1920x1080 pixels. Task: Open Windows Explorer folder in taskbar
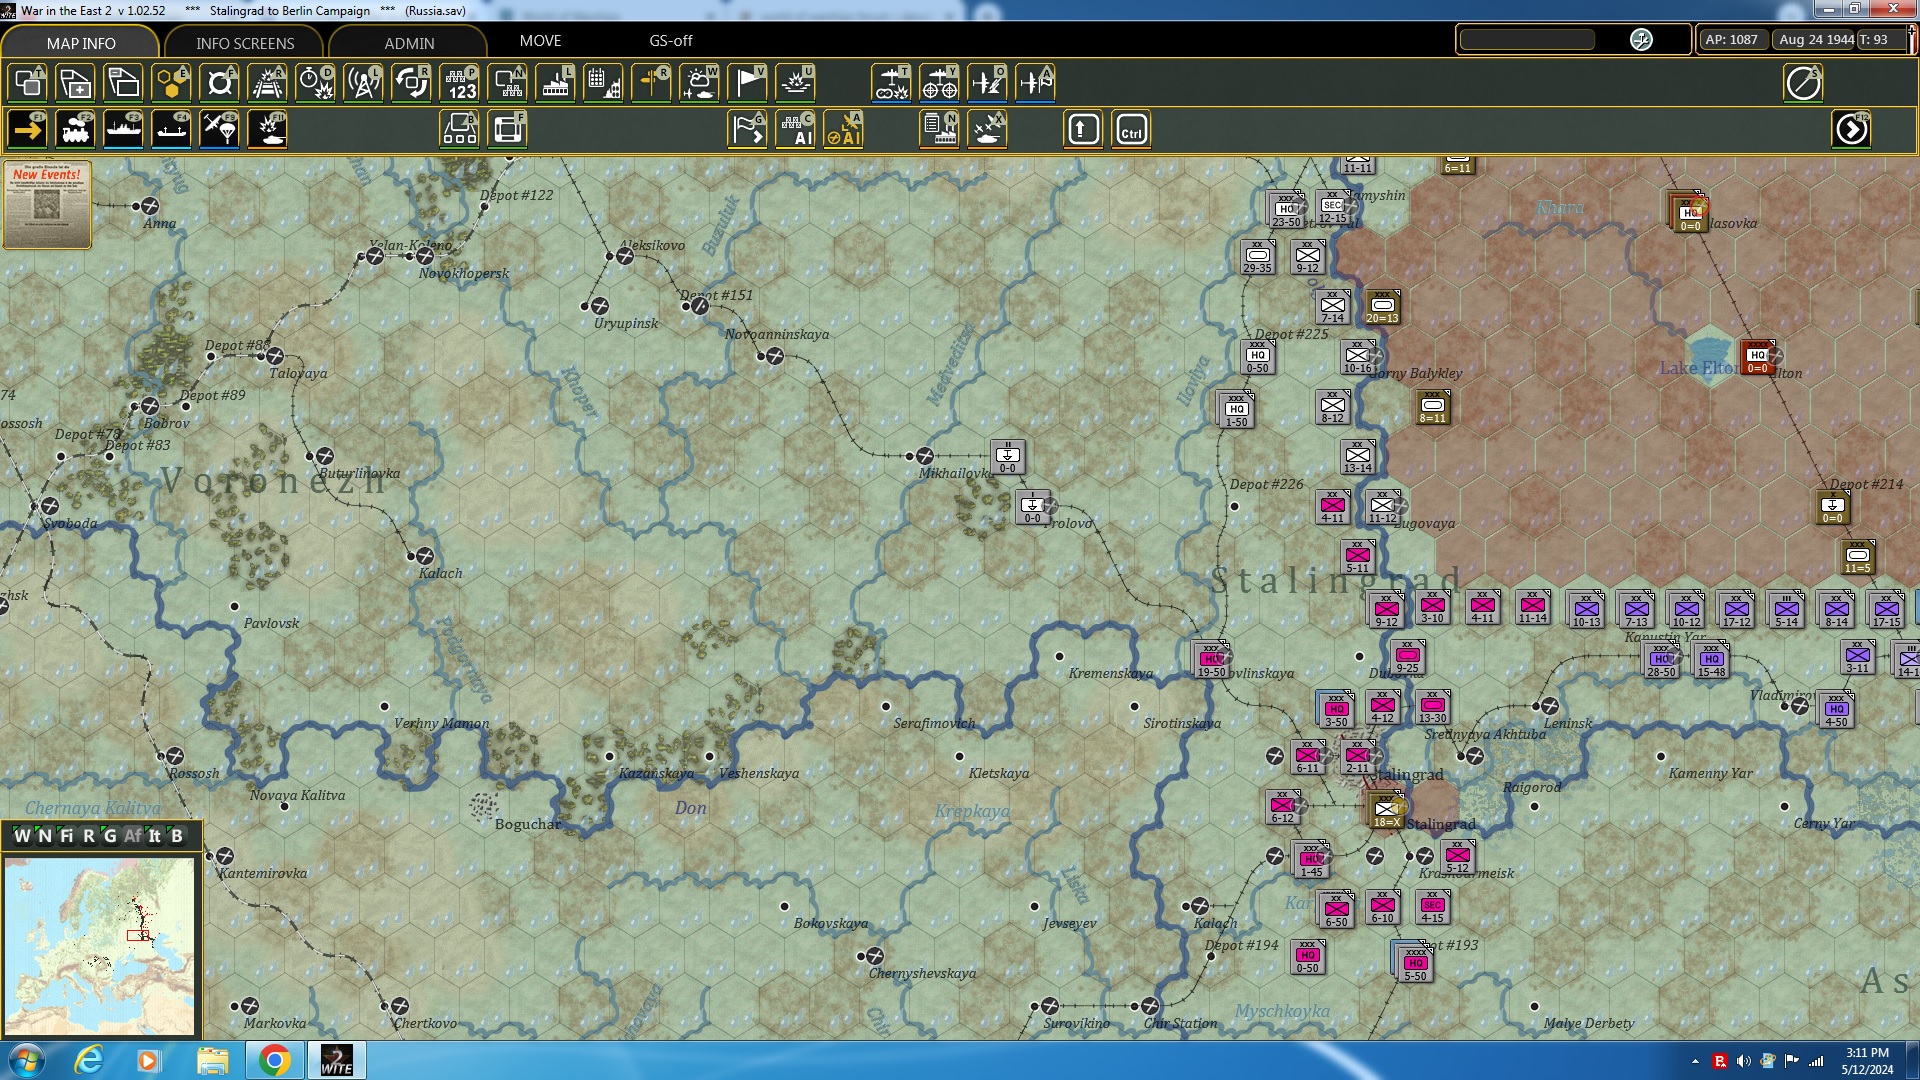[x=212, y=1060]
